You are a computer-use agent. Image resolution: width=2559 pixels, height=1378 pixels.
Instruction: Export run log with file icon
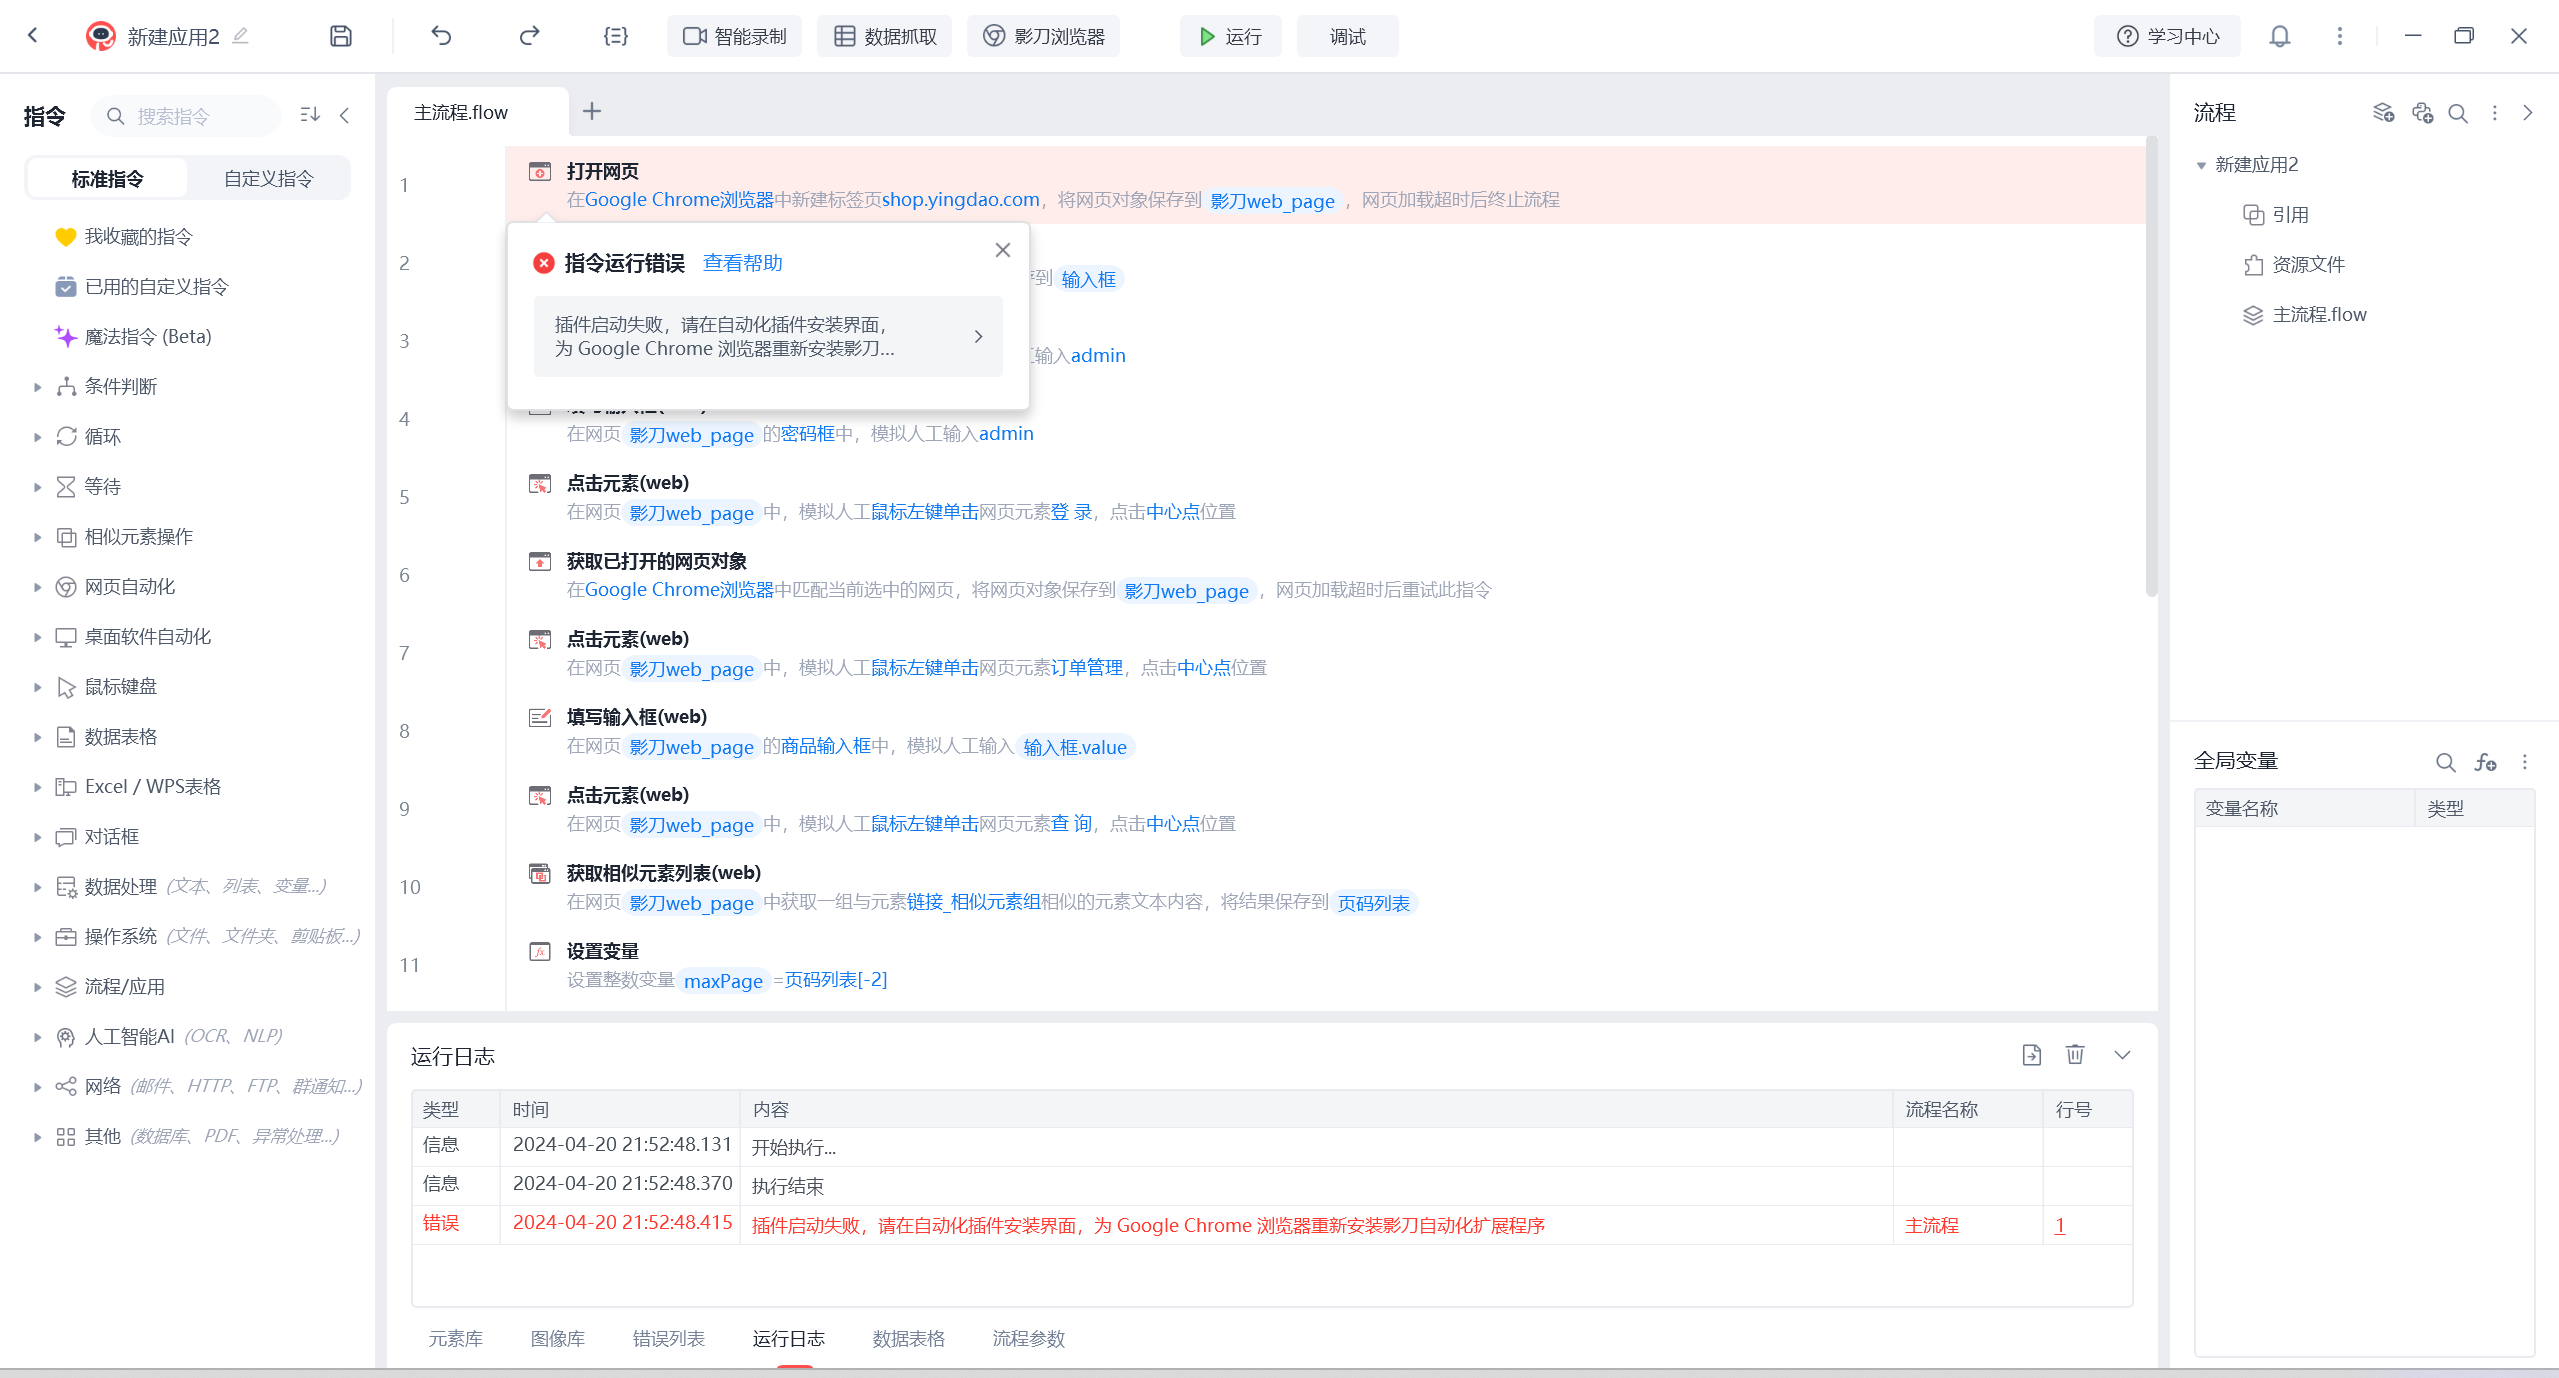tap(2031, 1055)
